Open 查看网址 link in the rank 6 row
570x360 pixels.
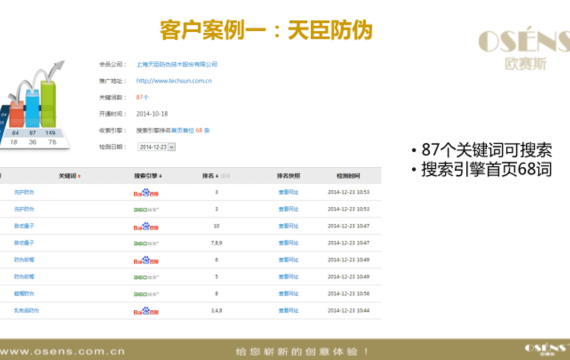[288, 260]
